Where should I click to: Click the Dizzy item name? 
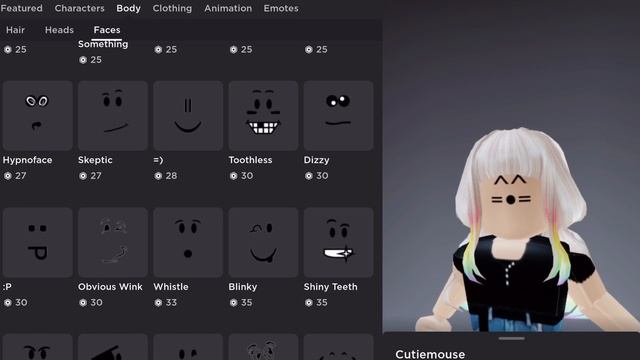(316, 160)
